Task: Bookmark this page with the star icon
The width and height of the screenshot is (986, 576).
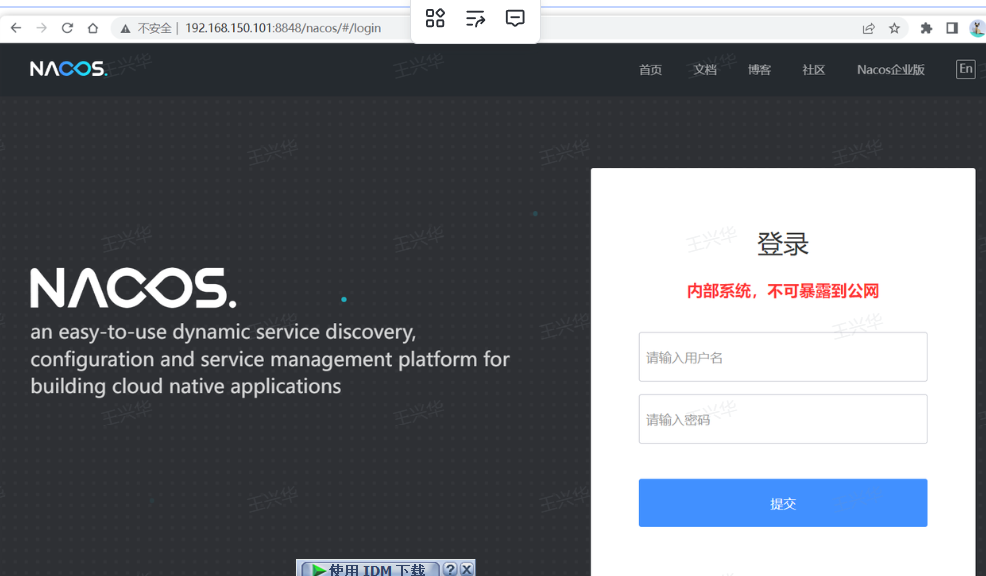Action: pos(894,28)
